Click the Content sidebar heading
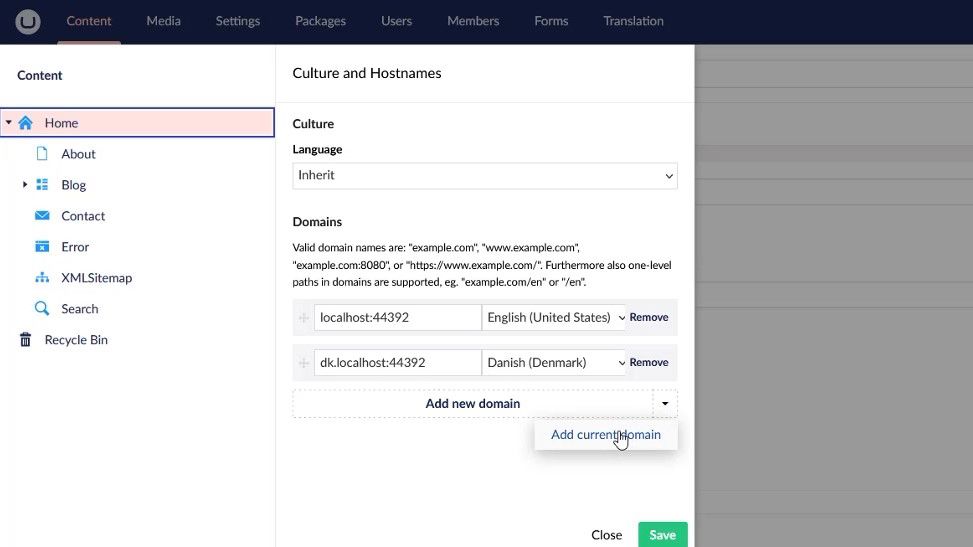This screenshot has height=547, width=973. pos(40,75)
